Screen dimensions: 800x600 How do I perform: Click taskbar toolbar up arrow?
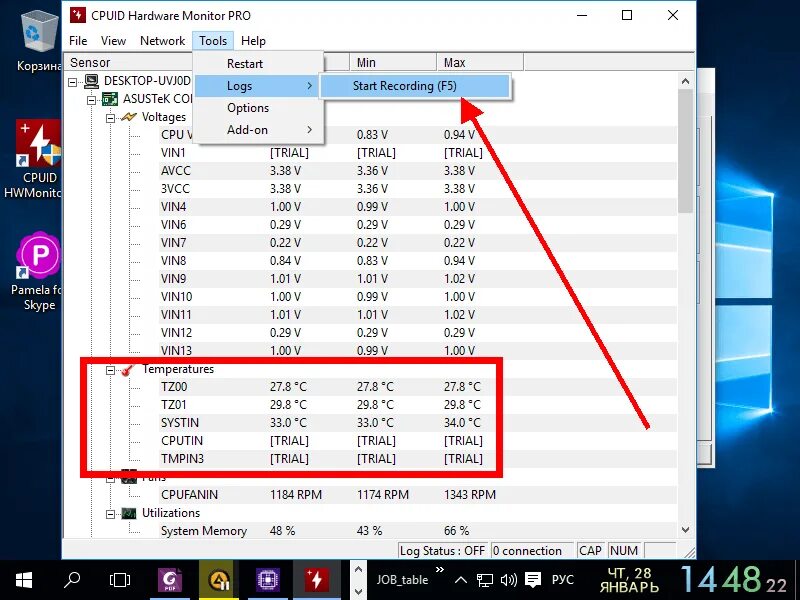tap(358, 569)
